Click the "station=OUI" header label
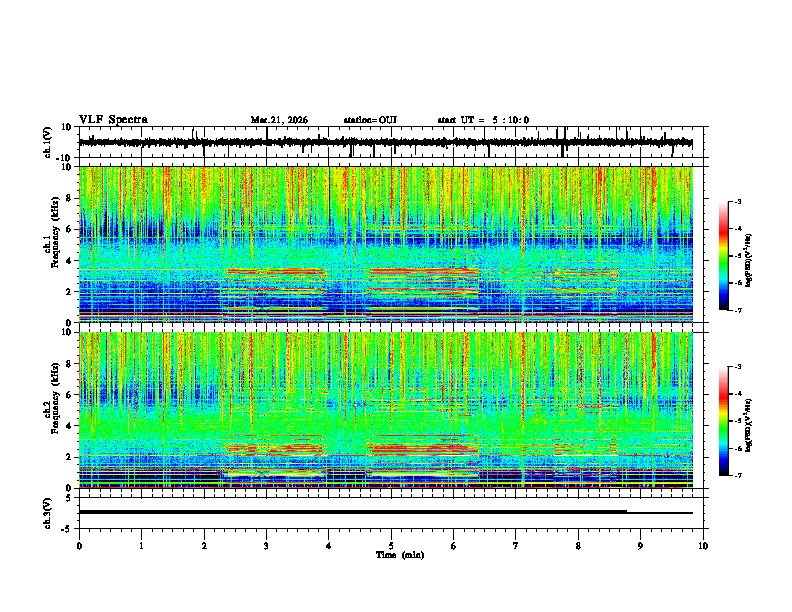The width and height of the screenshot is (792, 612). click(x=370, y=120)
